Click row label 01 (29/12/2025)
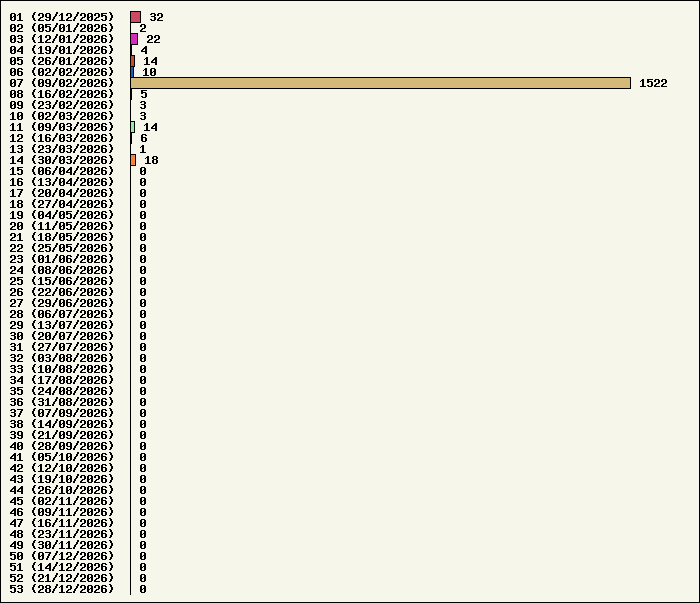This screenshot has width=700, height=603. pyautogui.click(x=62, y=17)
